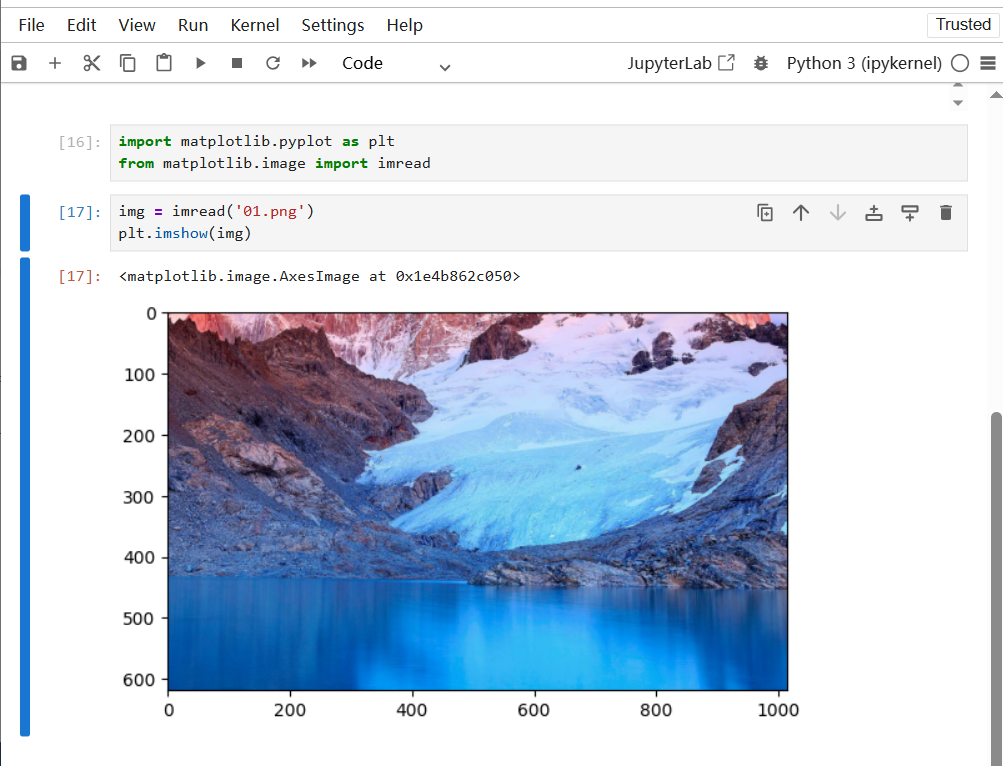Viewport: 1003px width, 766px height.
Task: Paste cell from clipboard icon
Action: (164, 63)
